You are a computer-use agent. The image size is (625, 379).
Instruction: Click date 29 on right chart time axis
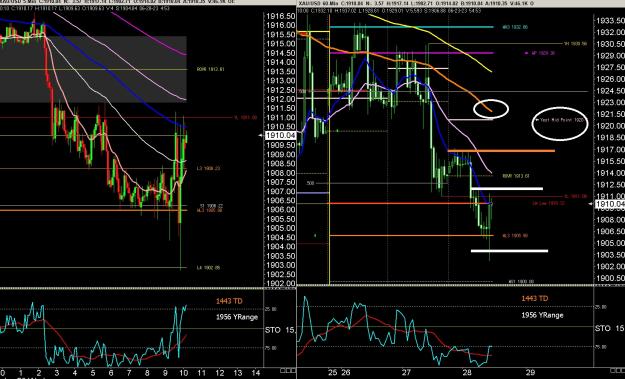[530, 373]
